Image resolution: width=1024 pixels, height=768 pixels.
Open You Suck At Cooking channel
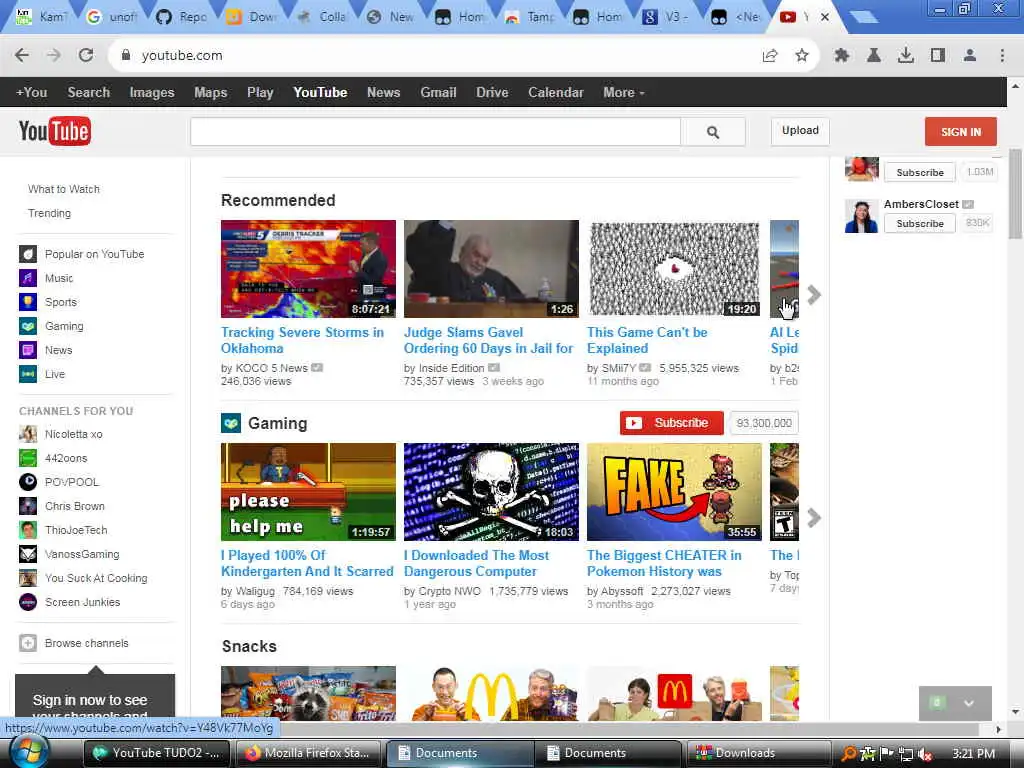[96, 578]
